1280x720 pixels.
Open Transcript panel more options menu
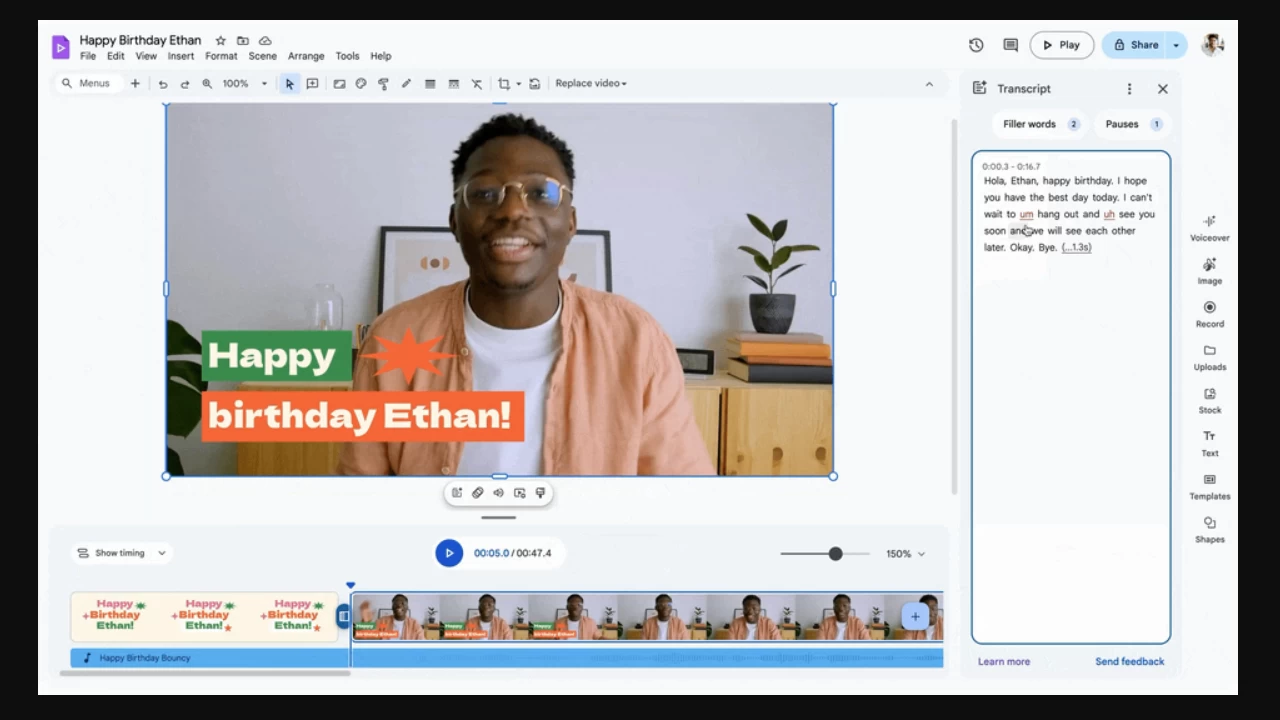pyautogui.click(x=1129, y=89)
